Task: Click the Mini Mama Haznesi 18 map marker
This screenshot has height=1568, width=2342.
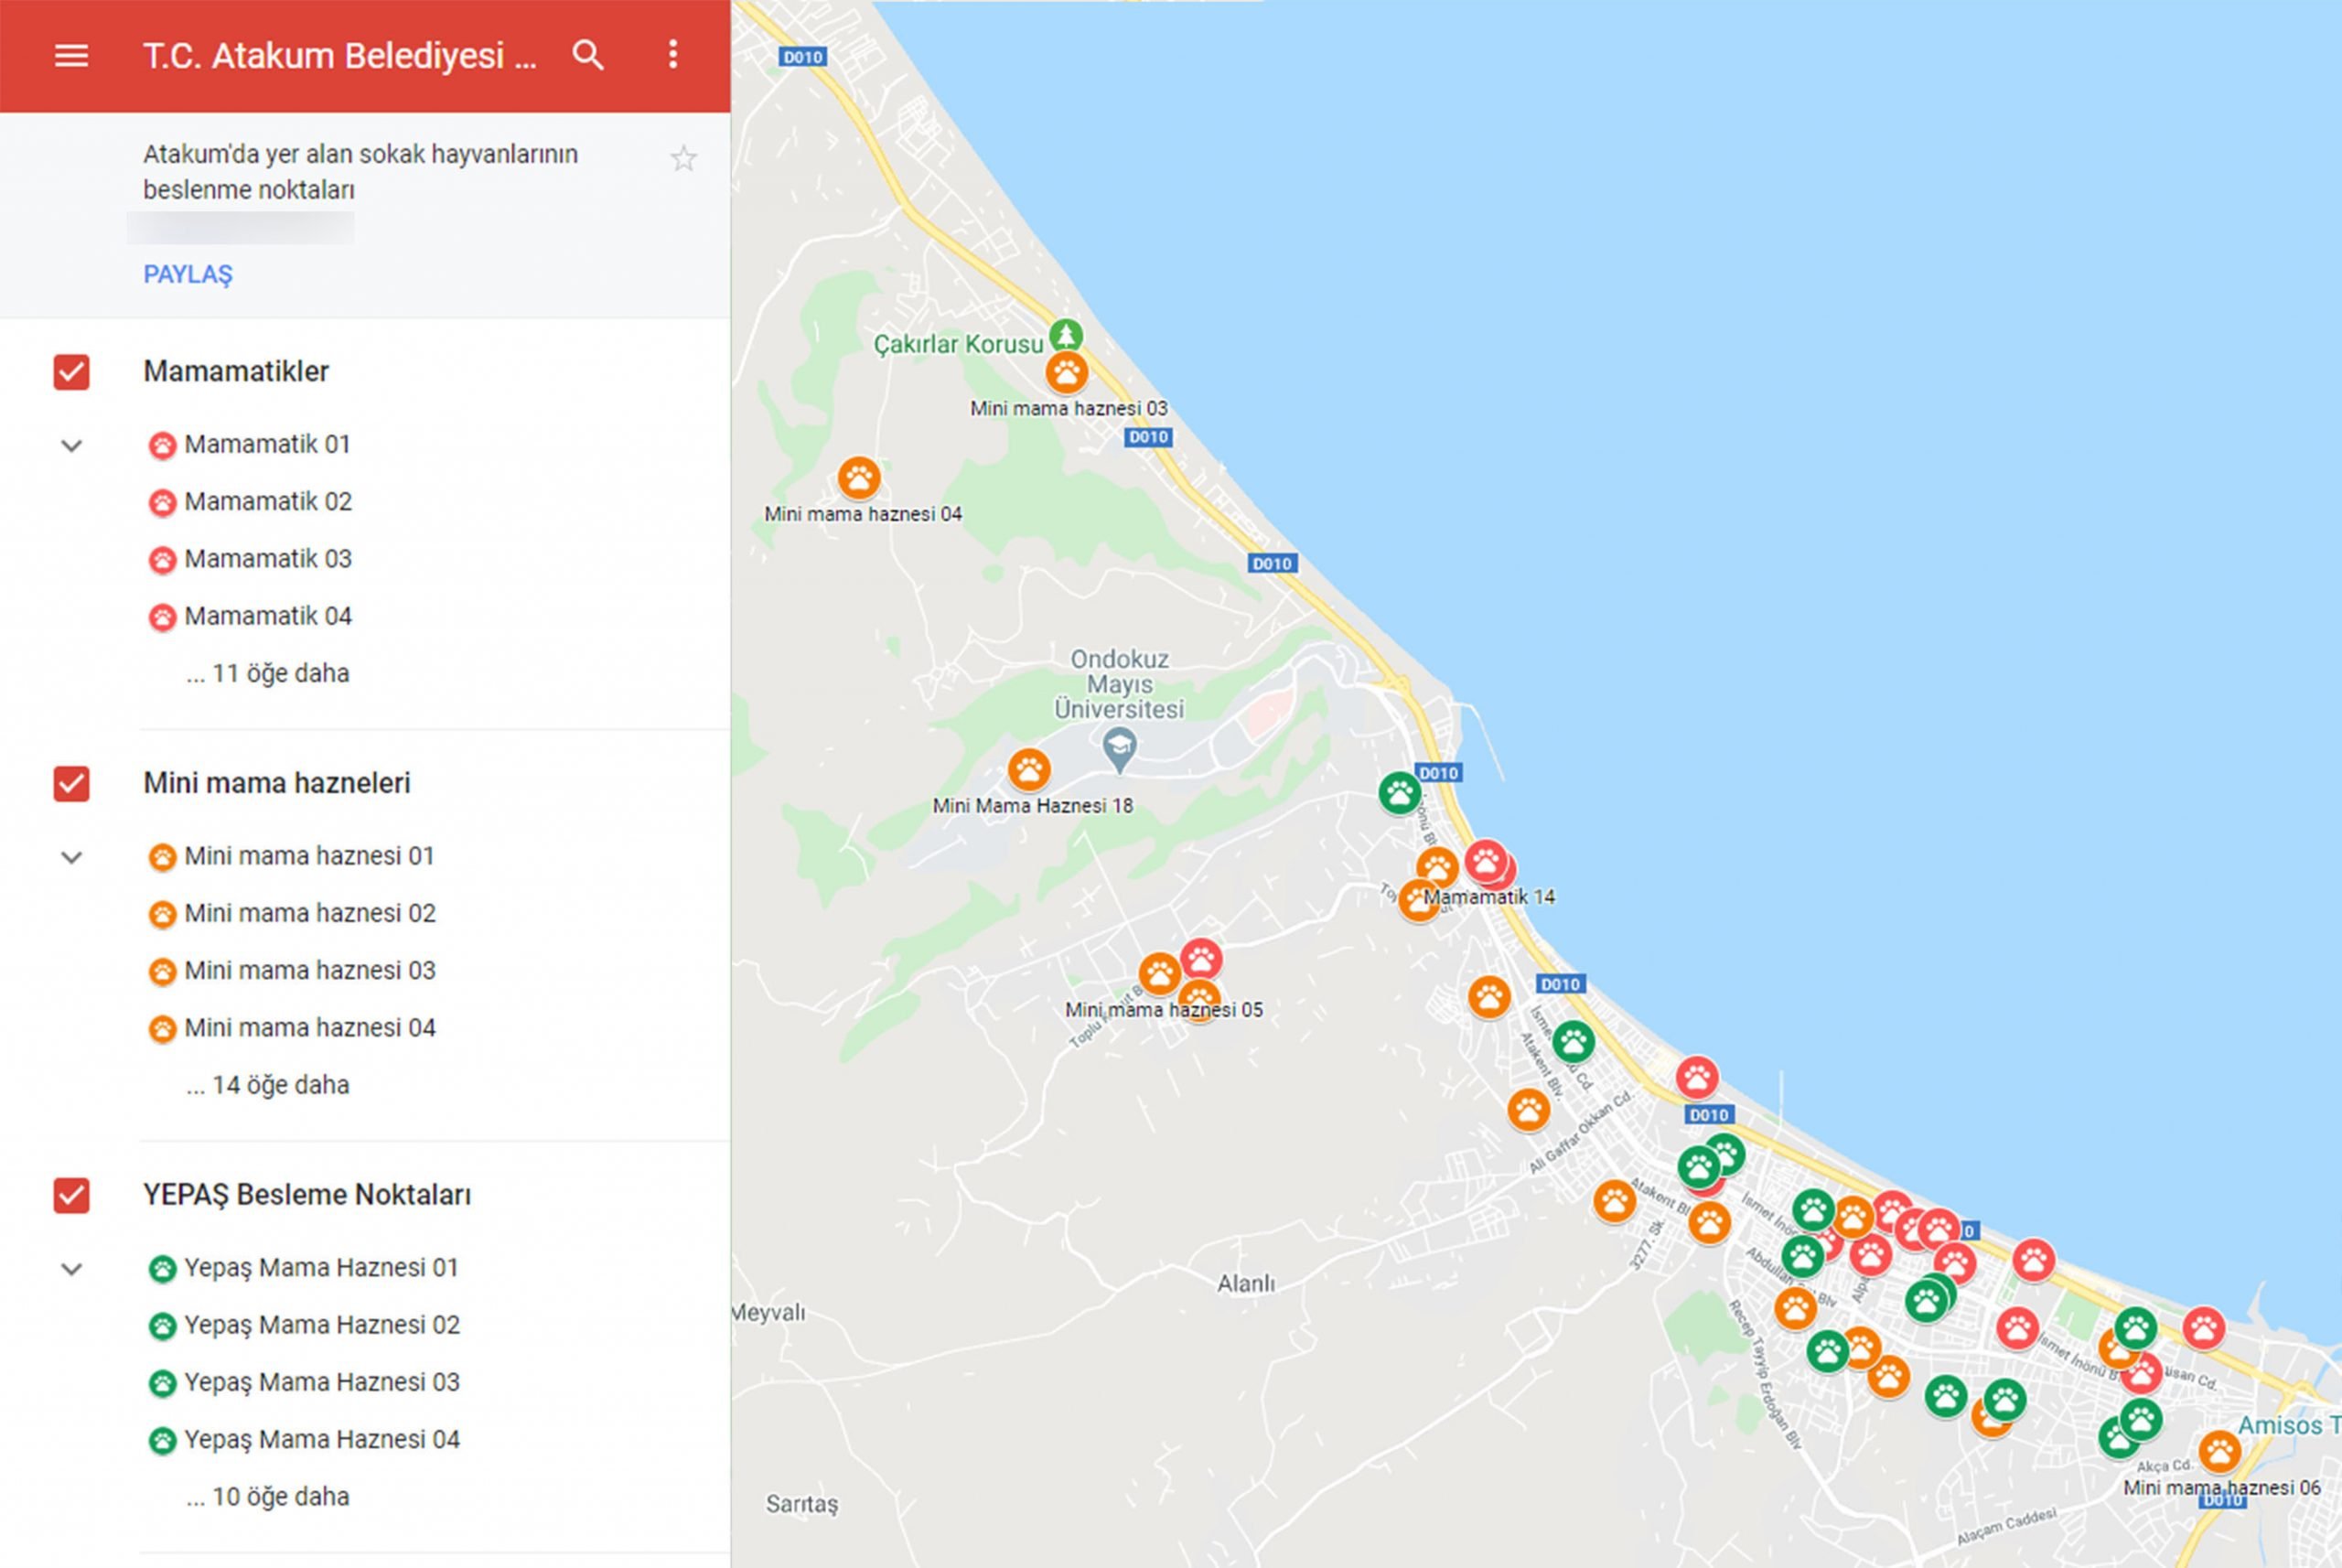Action: click(x=1028, y=770)
